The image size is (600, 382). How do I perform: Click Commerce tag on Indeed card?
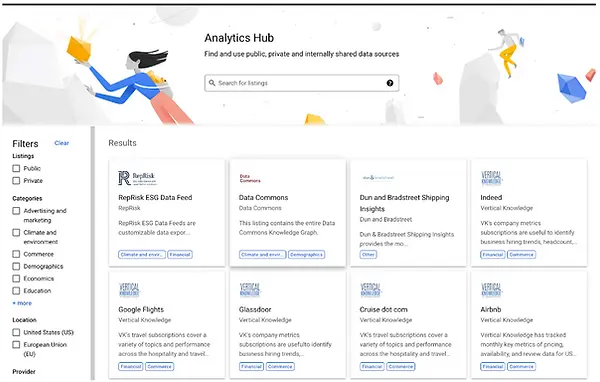tap(521, 255)
